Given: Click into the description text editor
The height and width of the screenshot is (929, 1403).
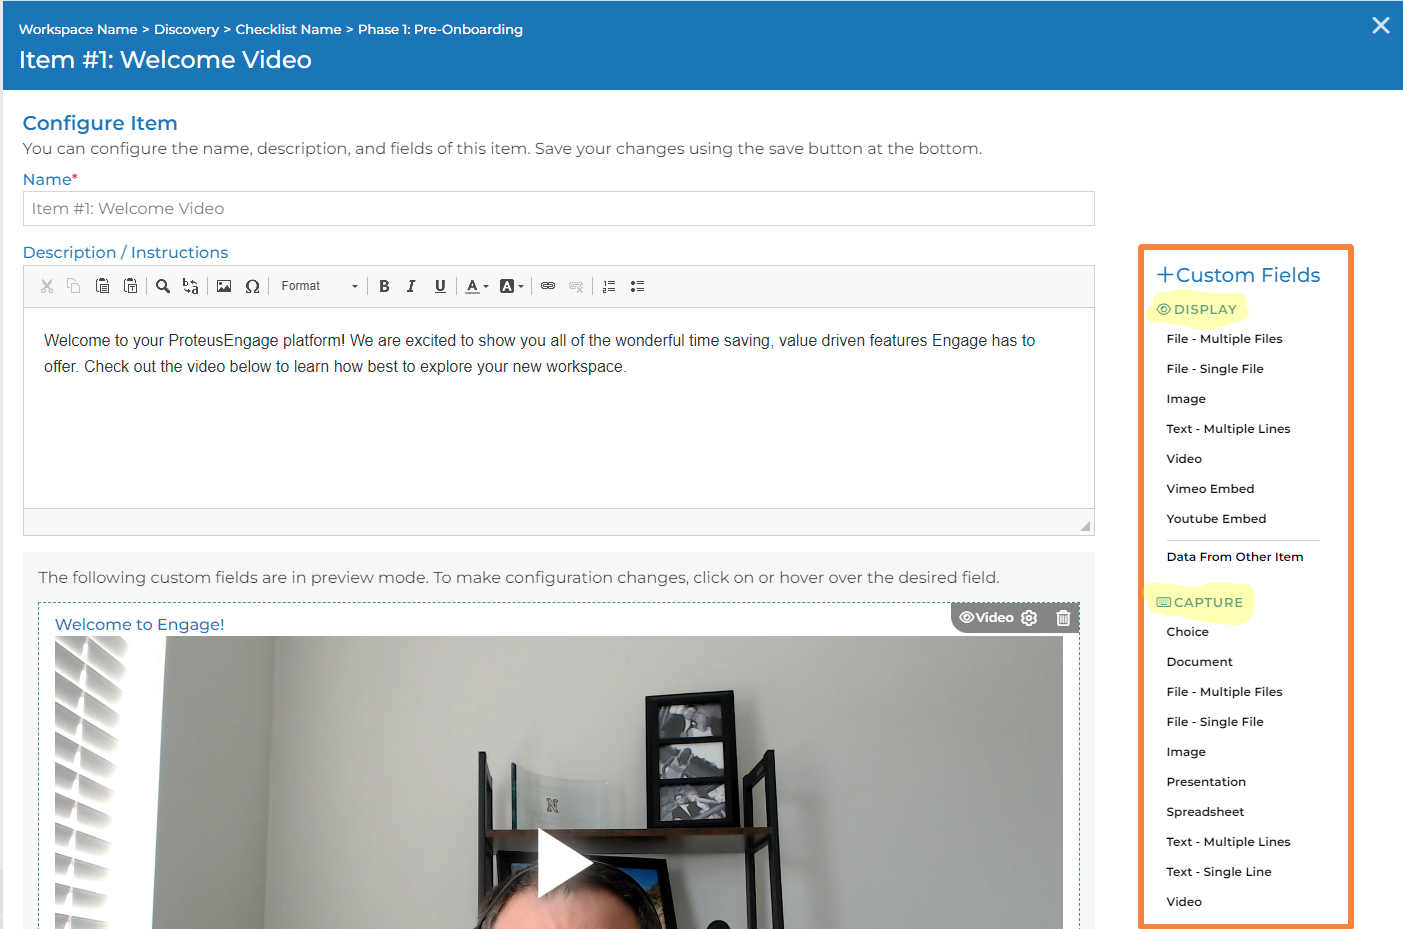Looking at the screenshot, I should [558, 408].
